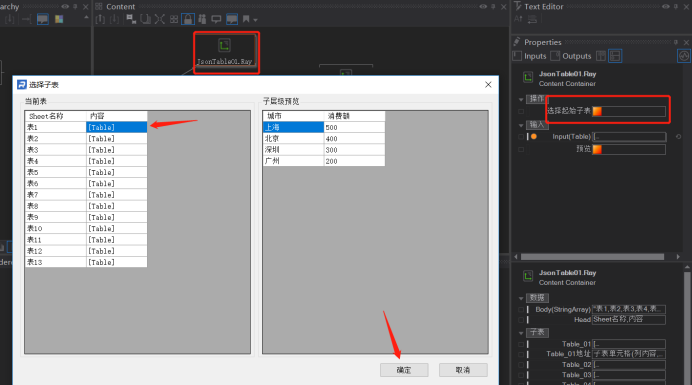Image resolution: width=692 pixels, height=385 pixels.
Task: Collapse the 数据 group in lower Properties
Action: tap(521, 298)
